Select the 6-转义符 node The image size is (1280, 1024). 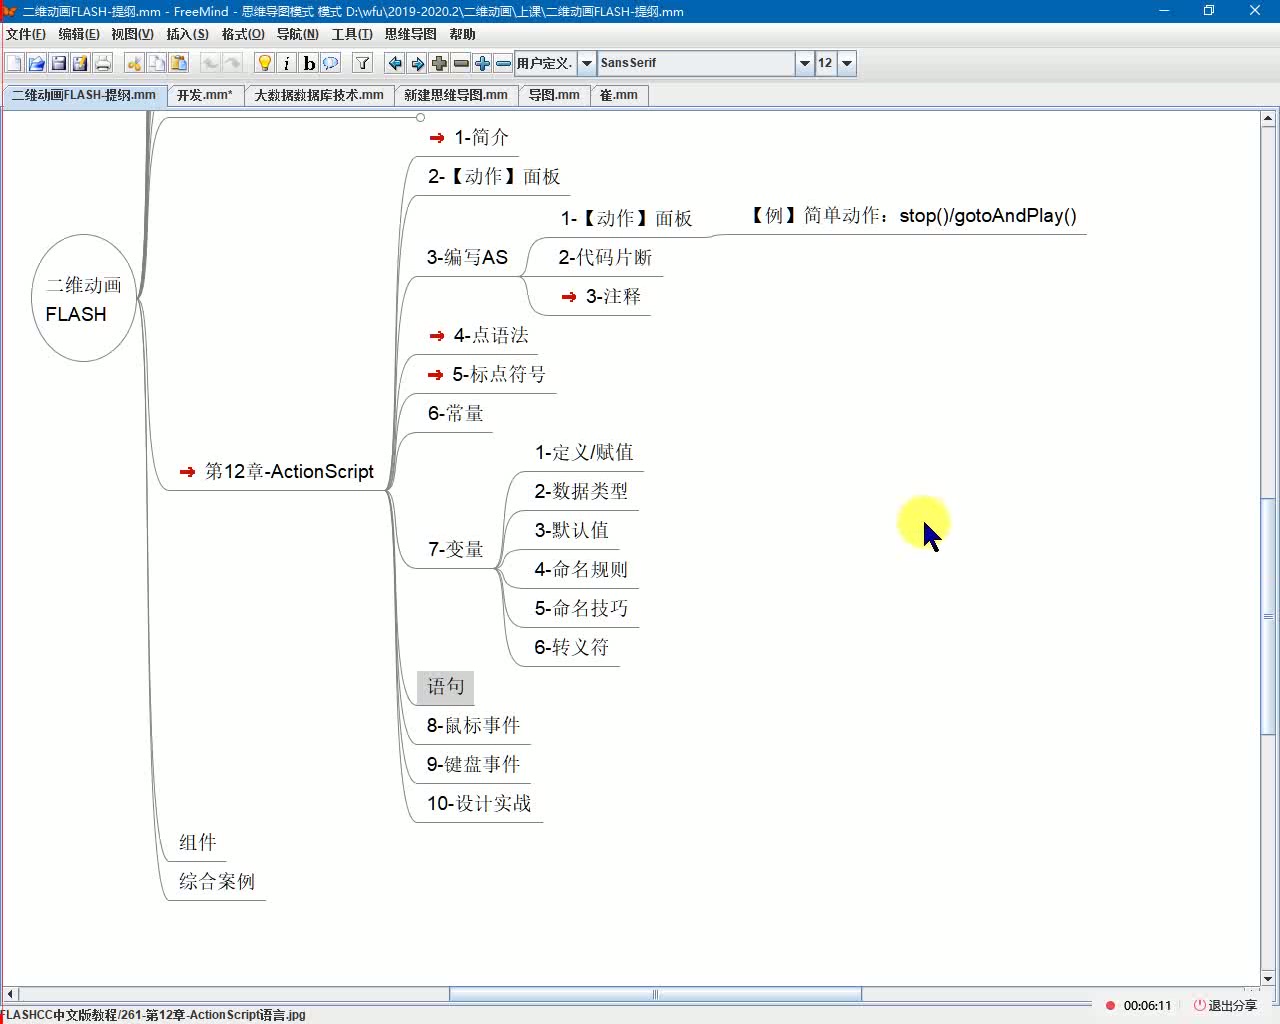571,647
